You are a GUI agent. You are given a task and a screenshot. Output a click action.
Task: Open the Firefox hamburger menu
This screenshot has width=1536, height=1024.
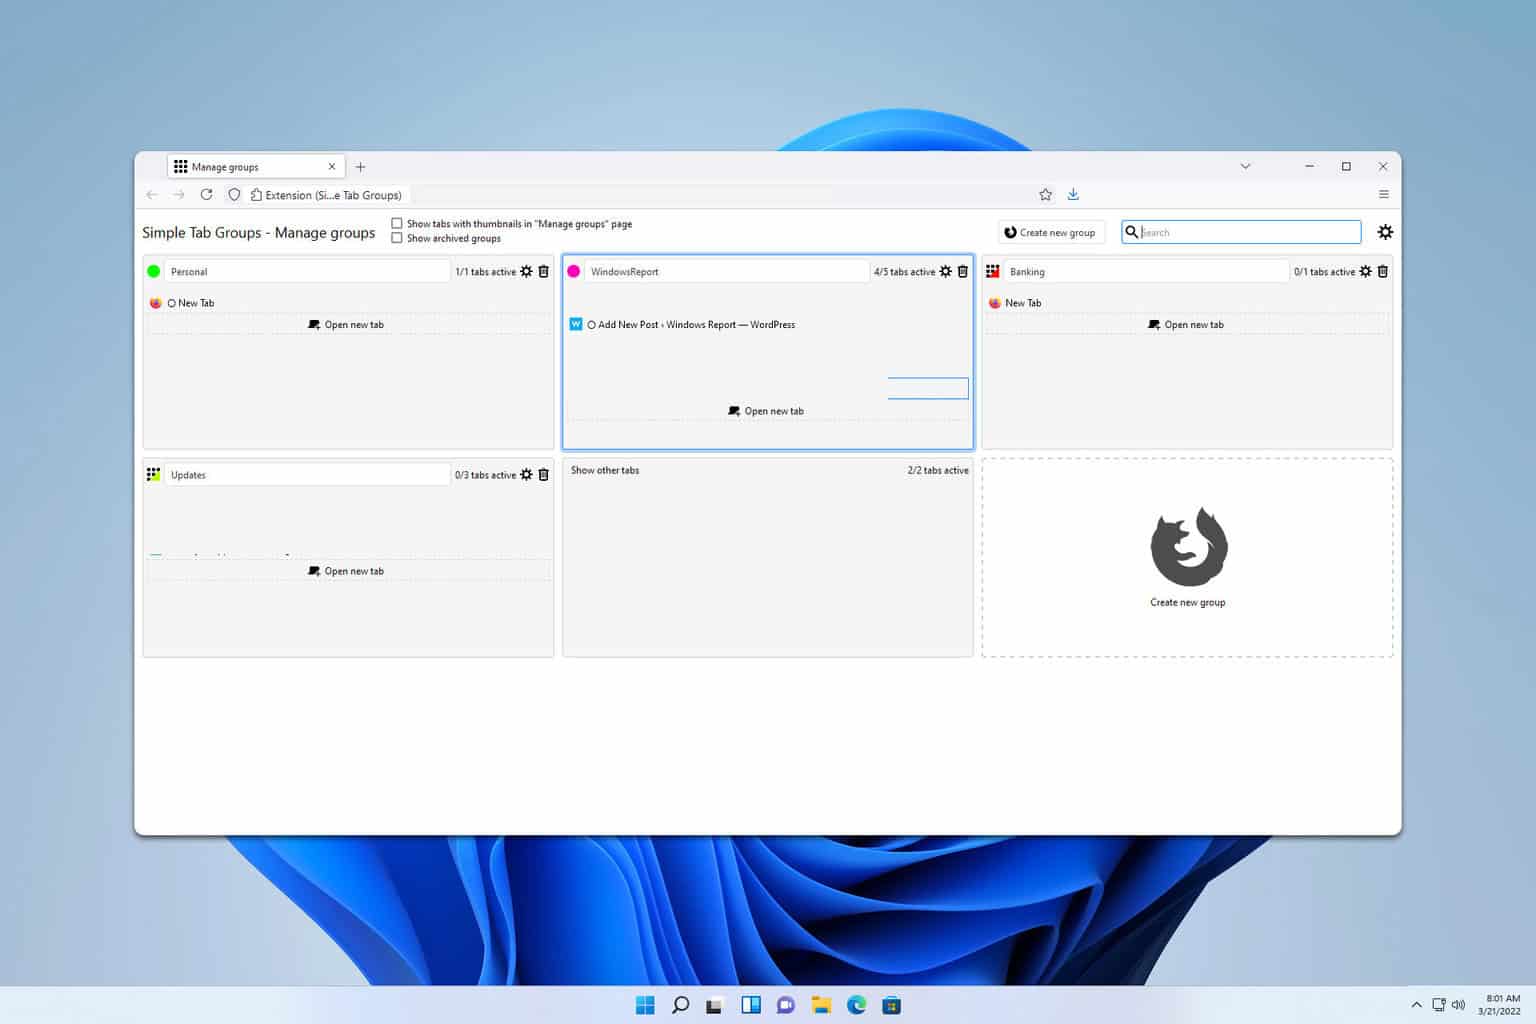(1384, 194)
